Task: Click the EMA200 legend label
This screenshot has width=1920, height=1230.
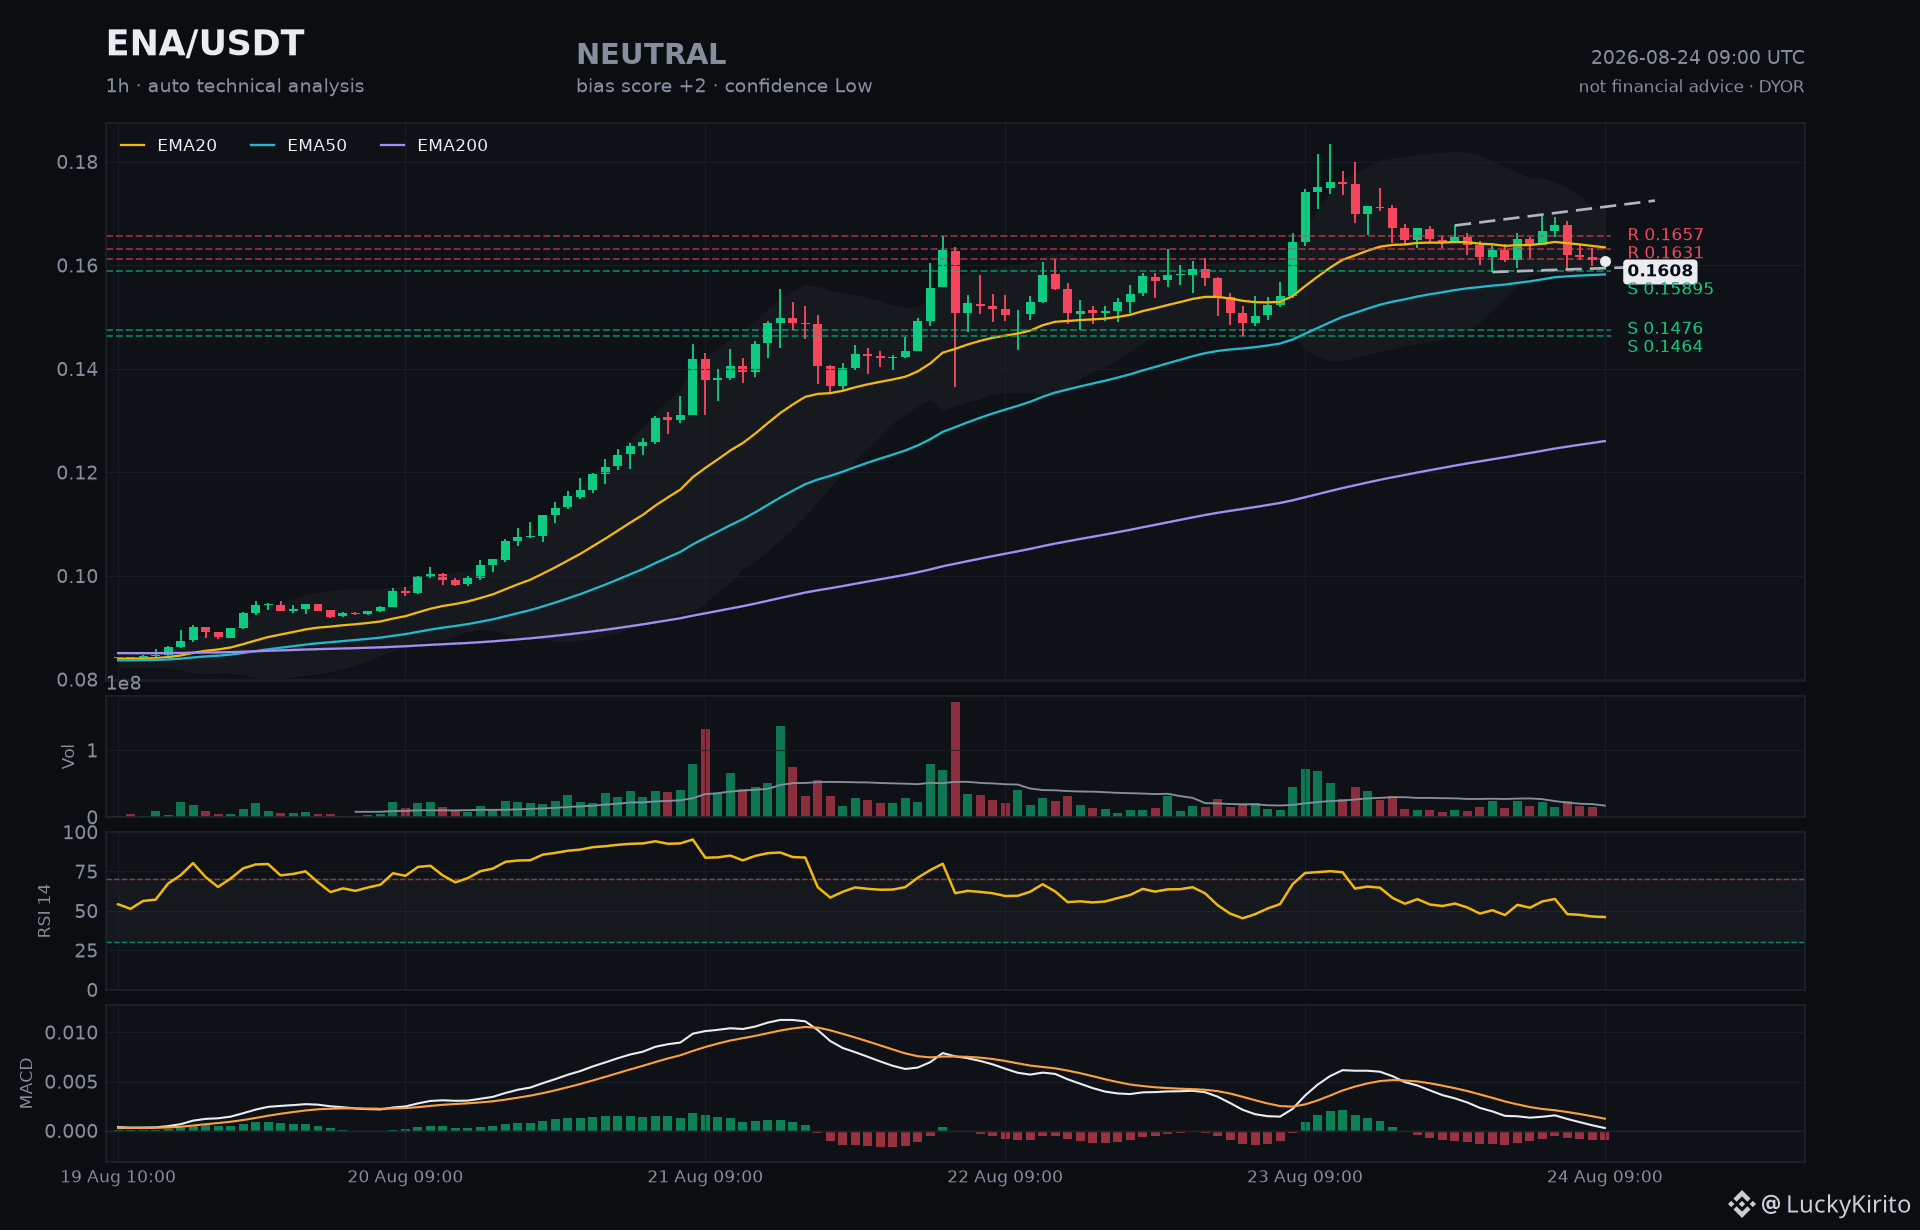Action: [452, 146]
